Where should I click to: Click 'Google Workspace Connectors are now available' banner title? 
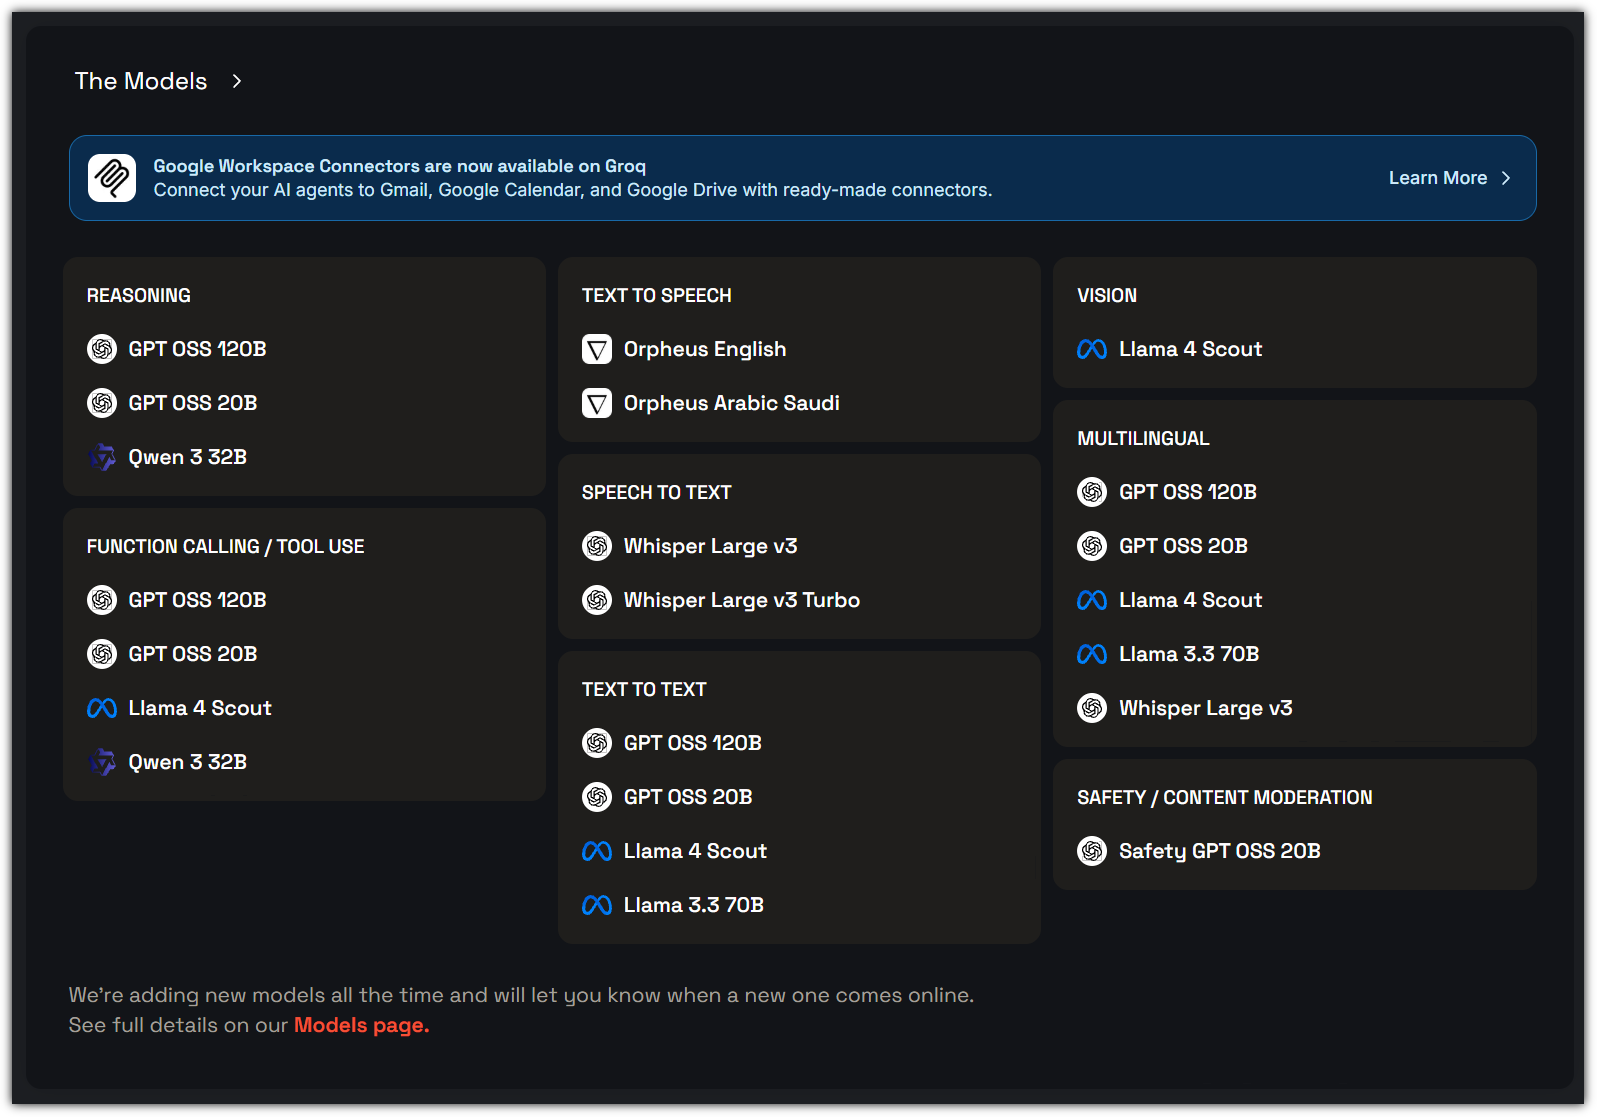(400, 166)
